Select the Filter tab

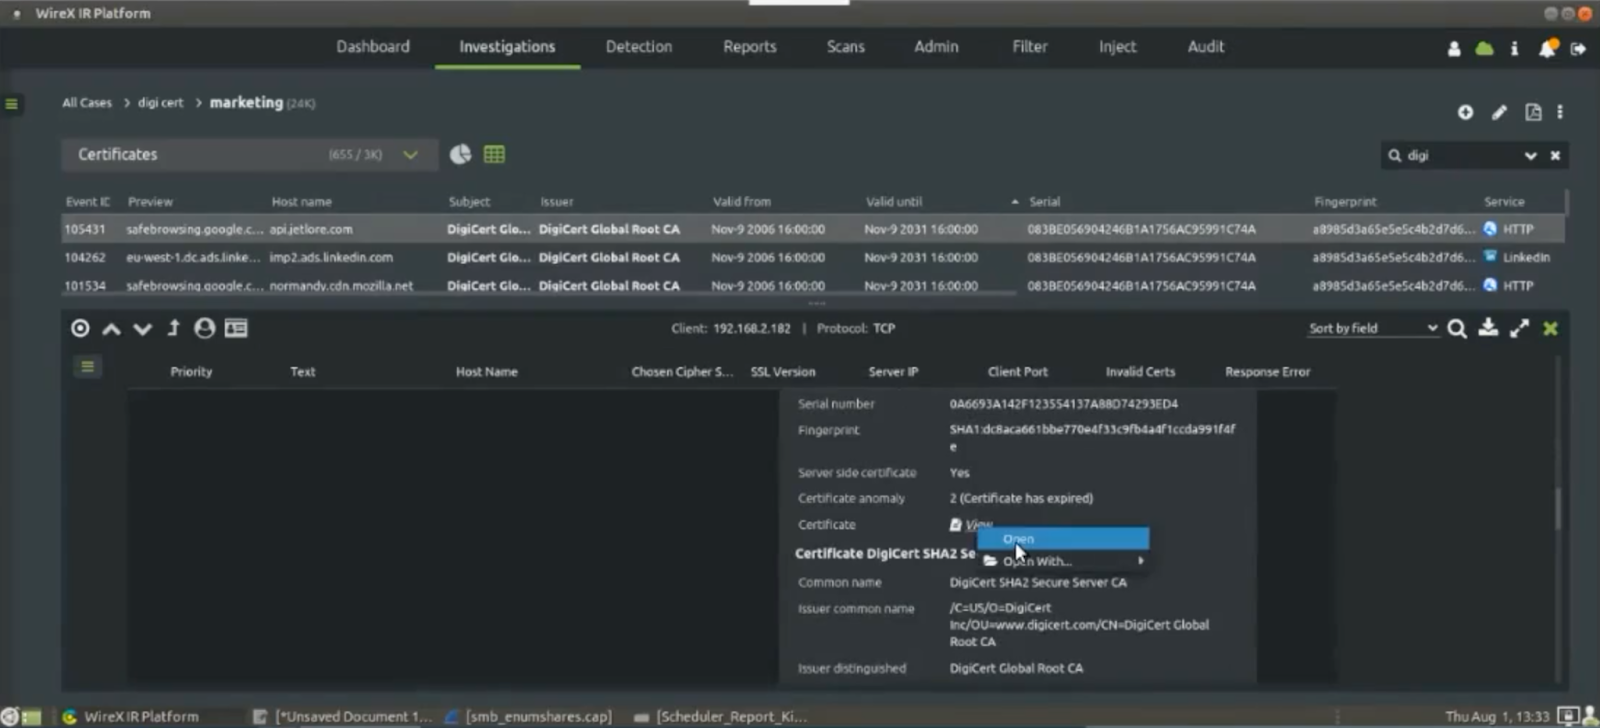(x=1030, y=46)
